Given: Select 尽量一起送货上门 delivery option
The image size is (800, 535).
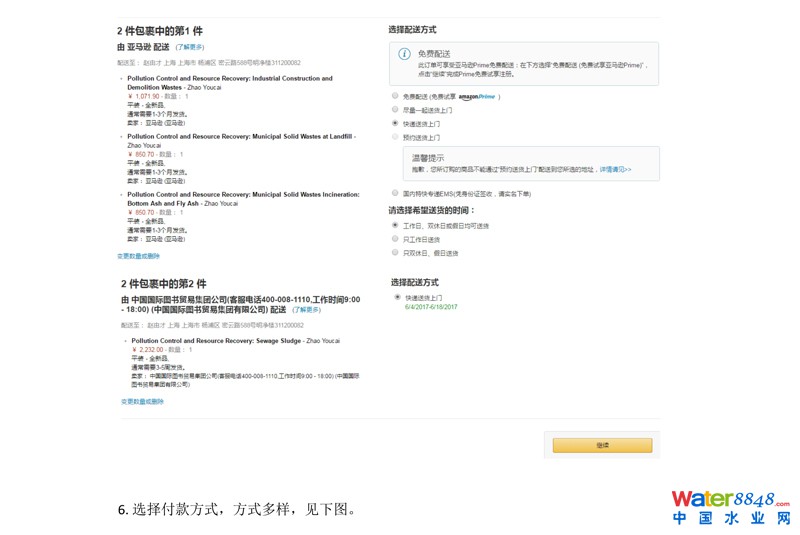Looking at the screenshot, I should [x=395, y=110].
